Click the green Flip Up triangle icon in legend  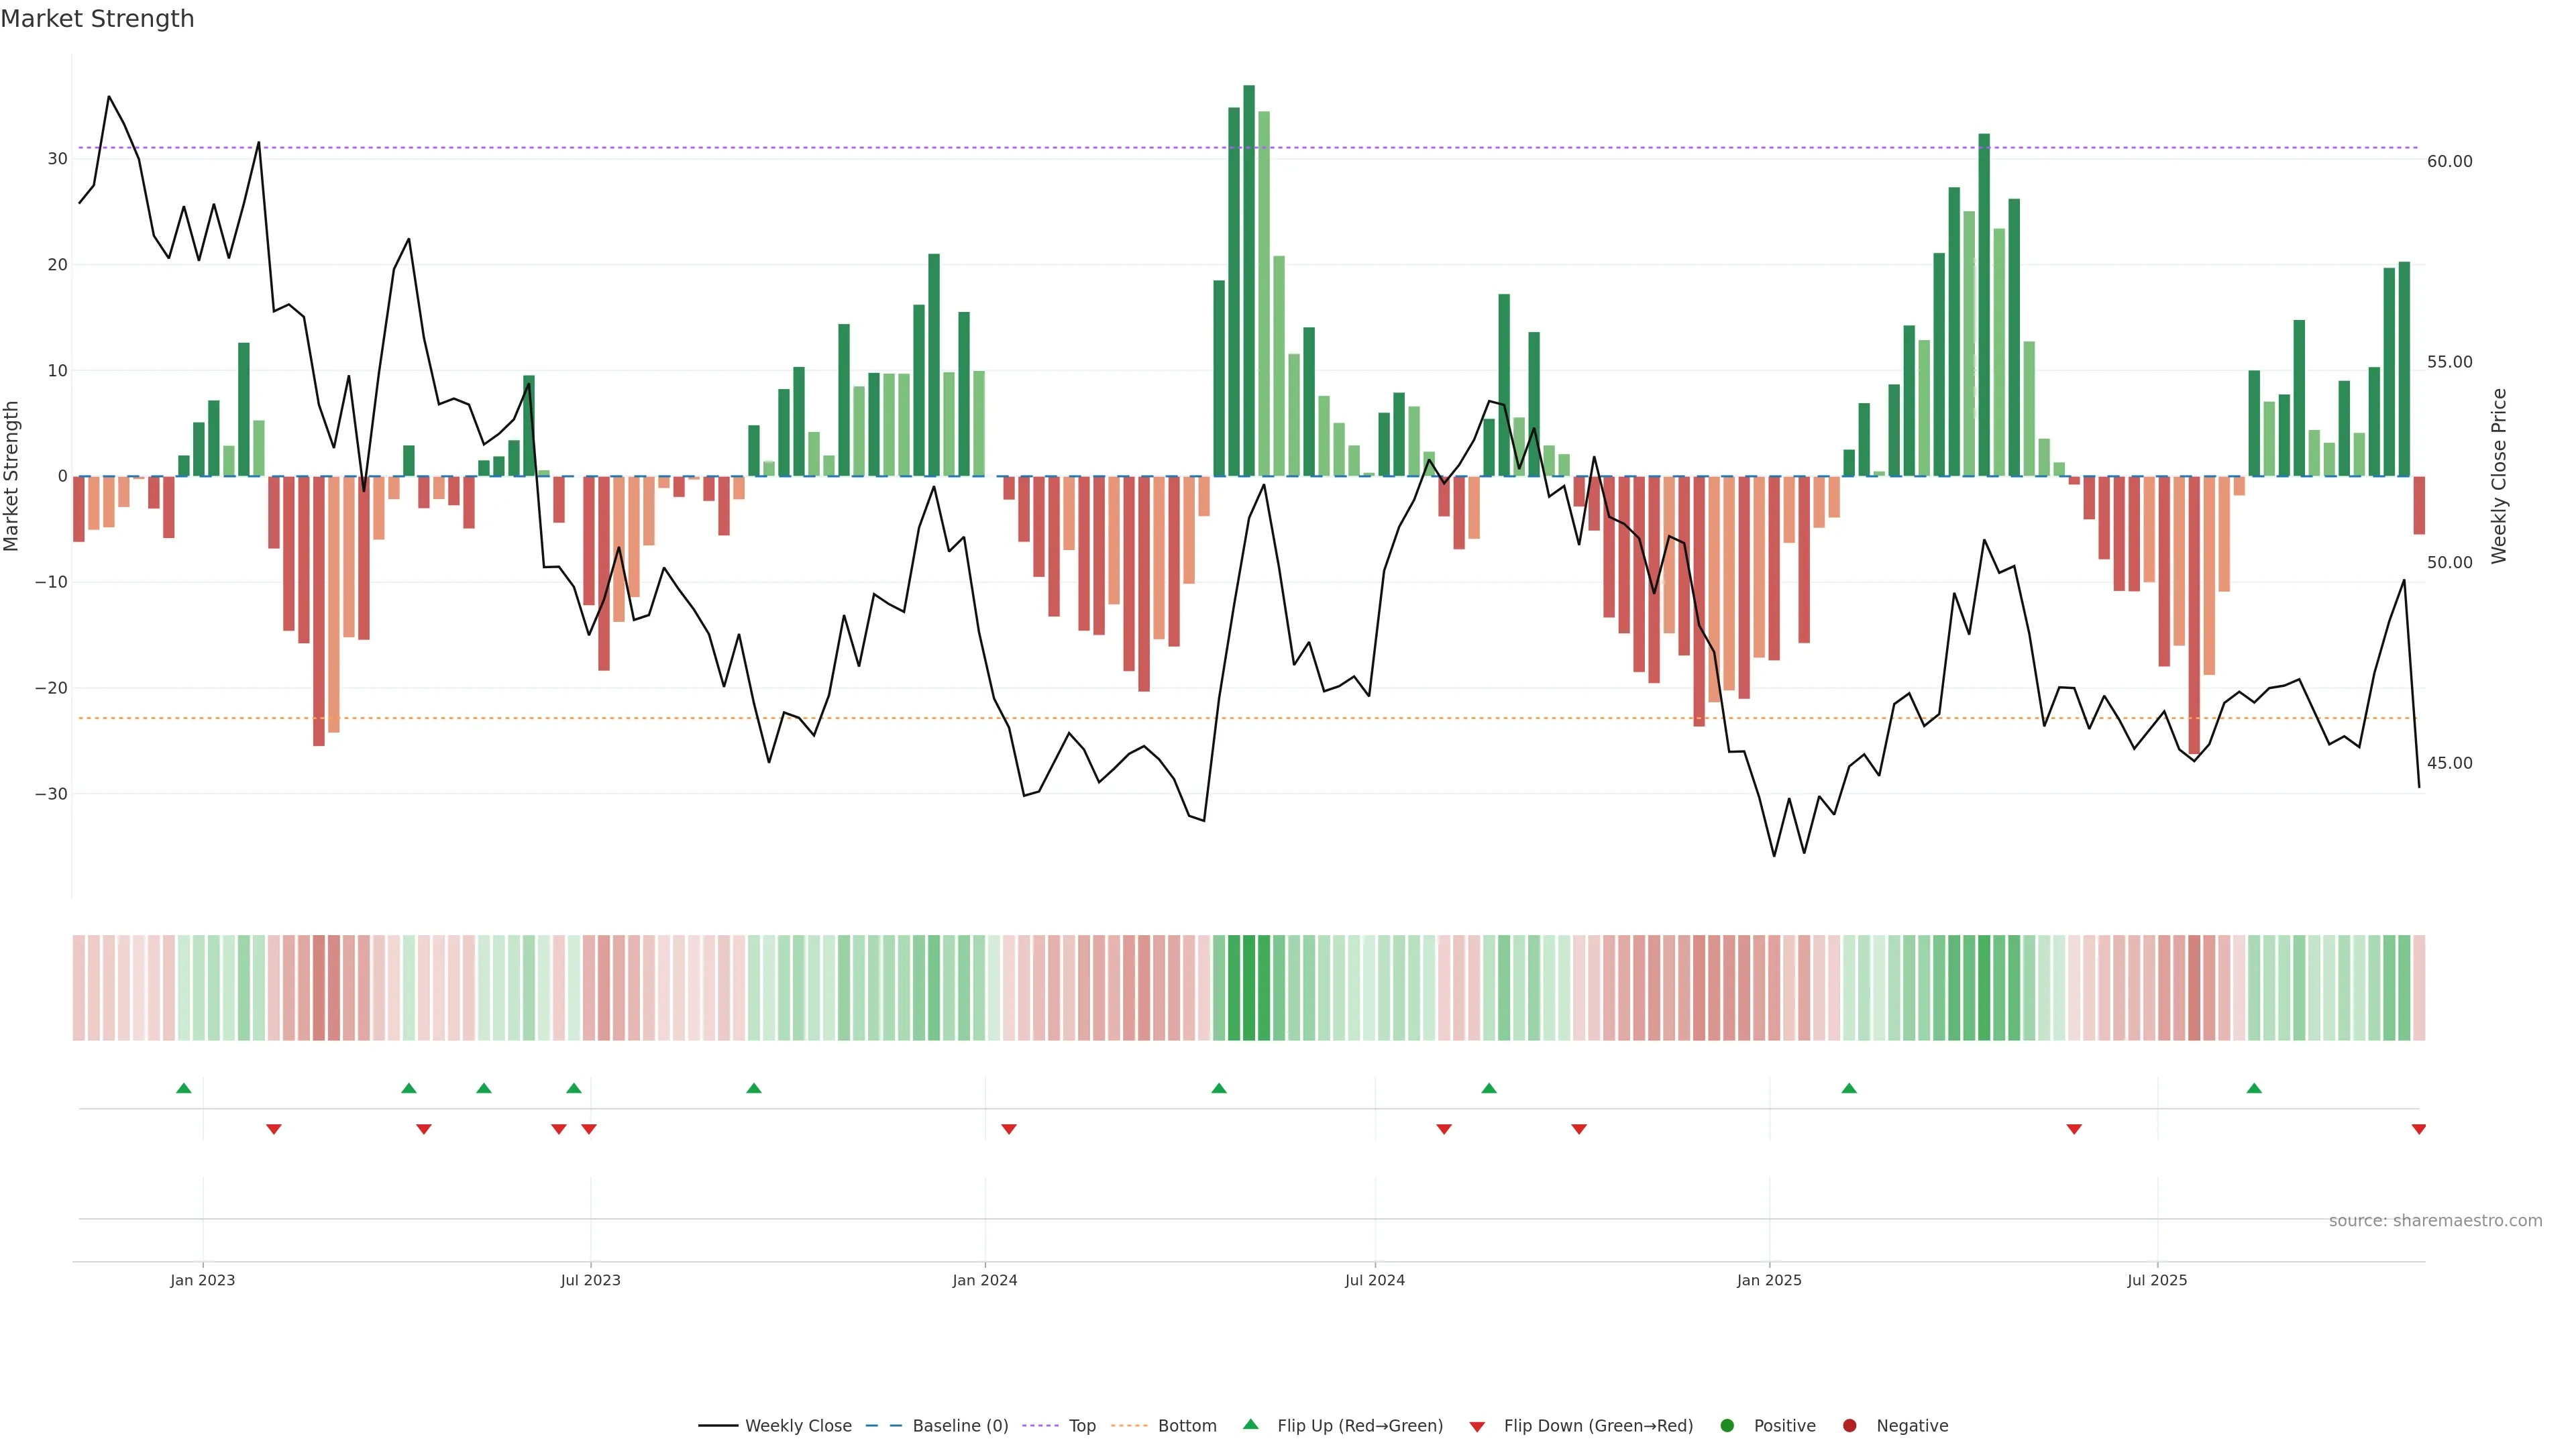pos(1250,1425)
